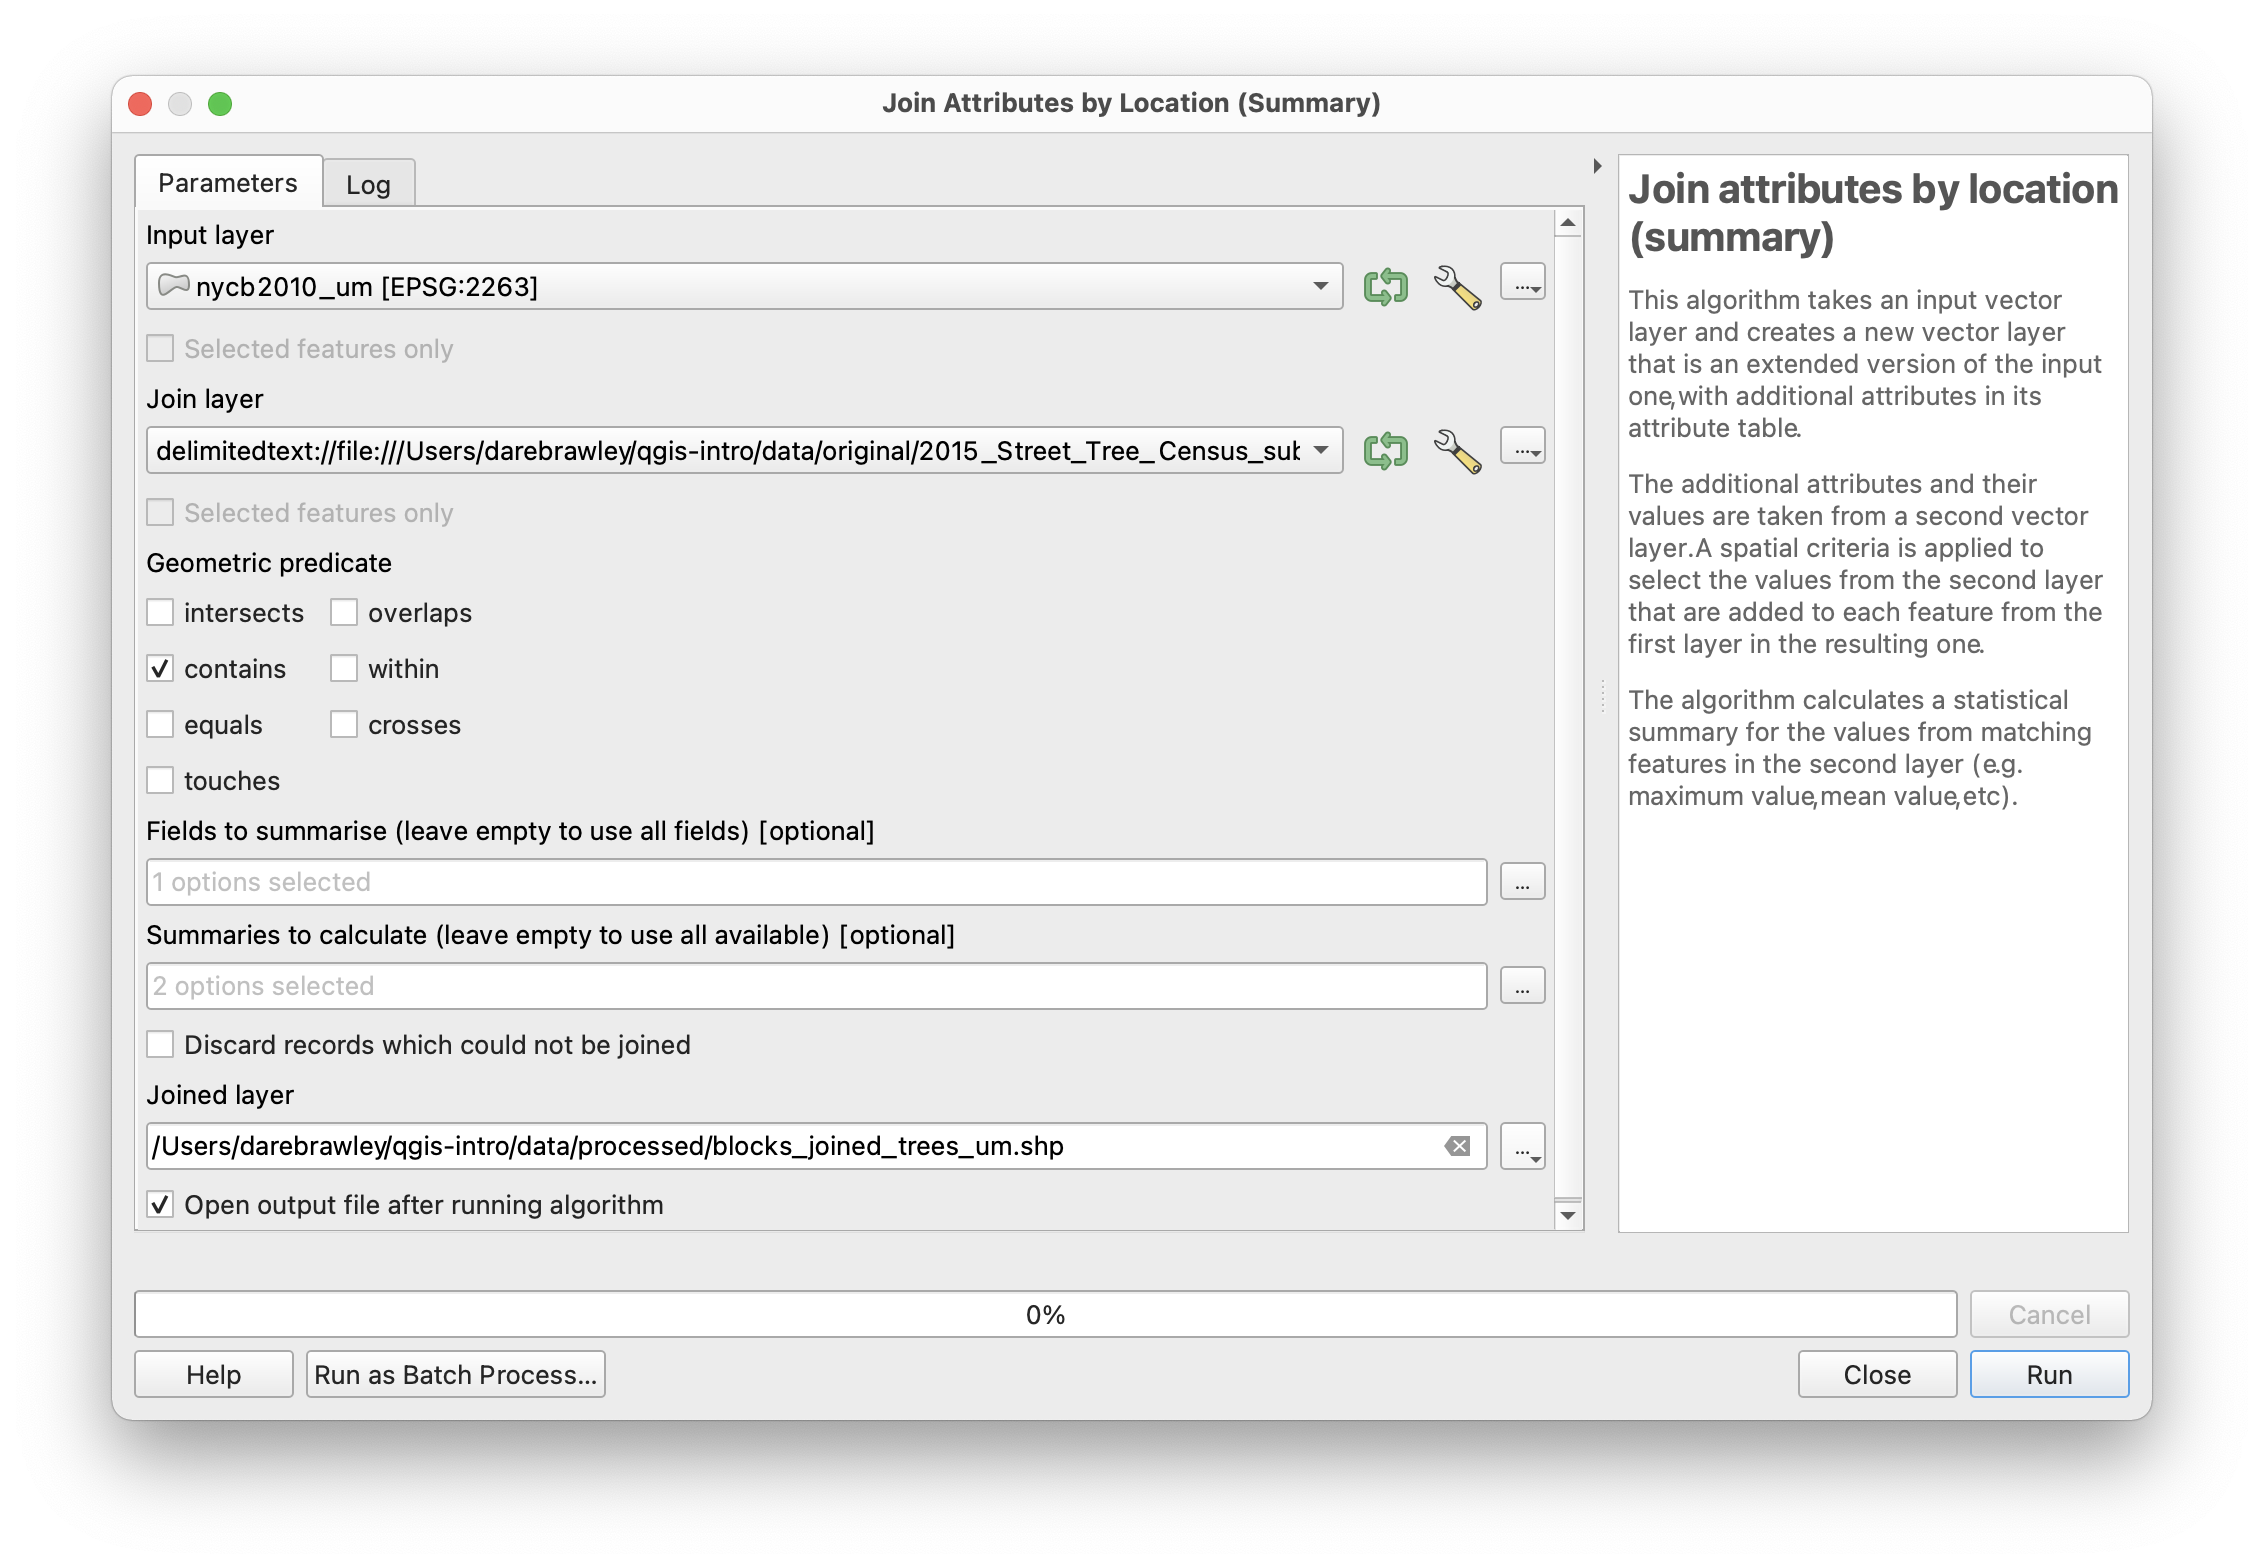The width and height of the screenshot is (2264, 1568).
Task: Open the fields to summarise selection list
Action: (1521, 881)
